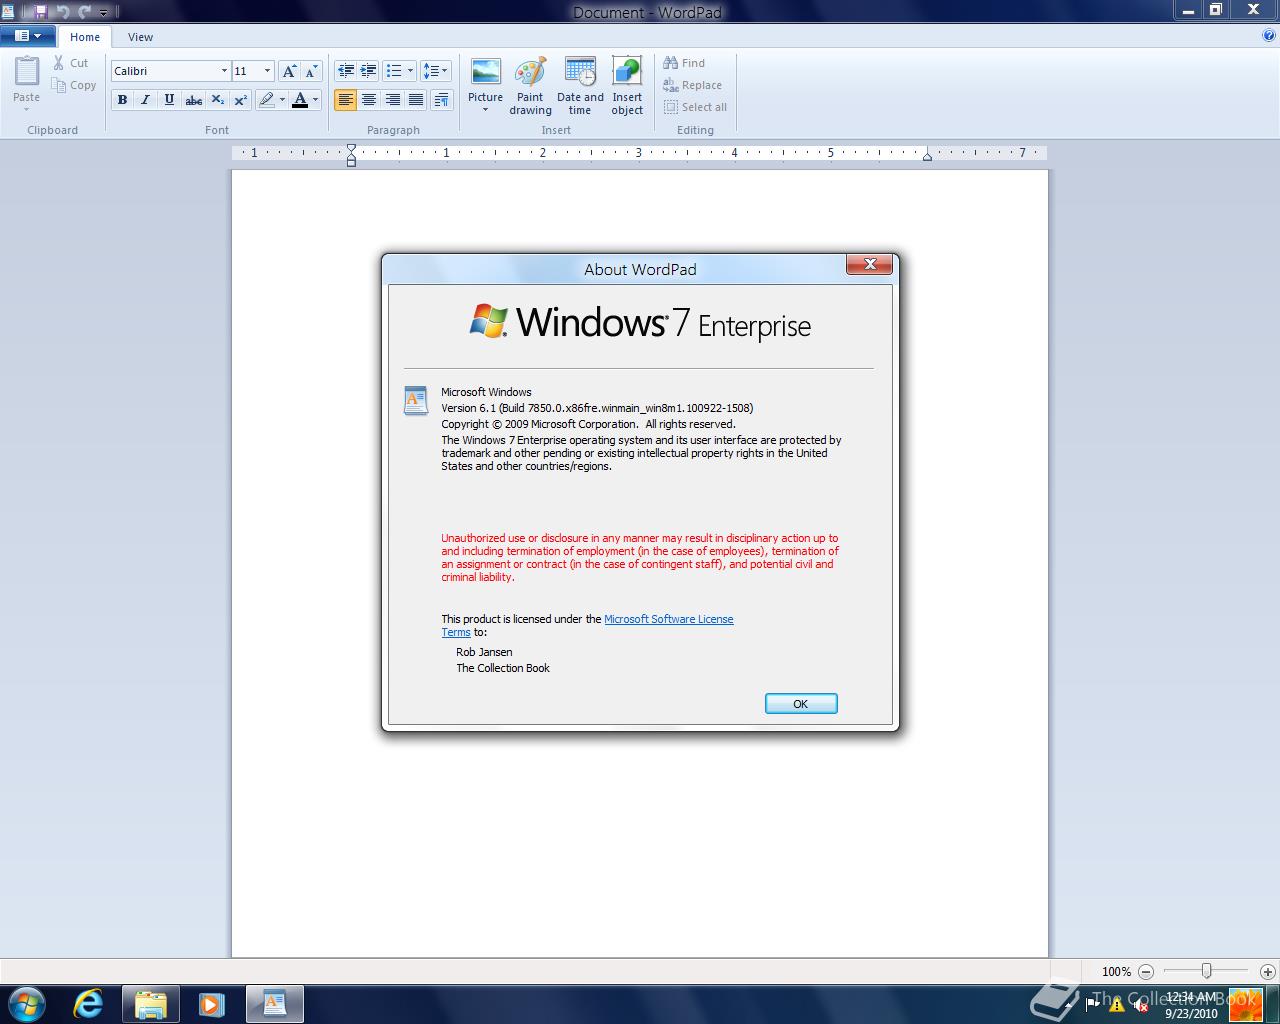Image resolution: width=1280 pixels, height=1024 pixels.
Task: Apply the text highlight color marker
Action: tap(266, 100)
